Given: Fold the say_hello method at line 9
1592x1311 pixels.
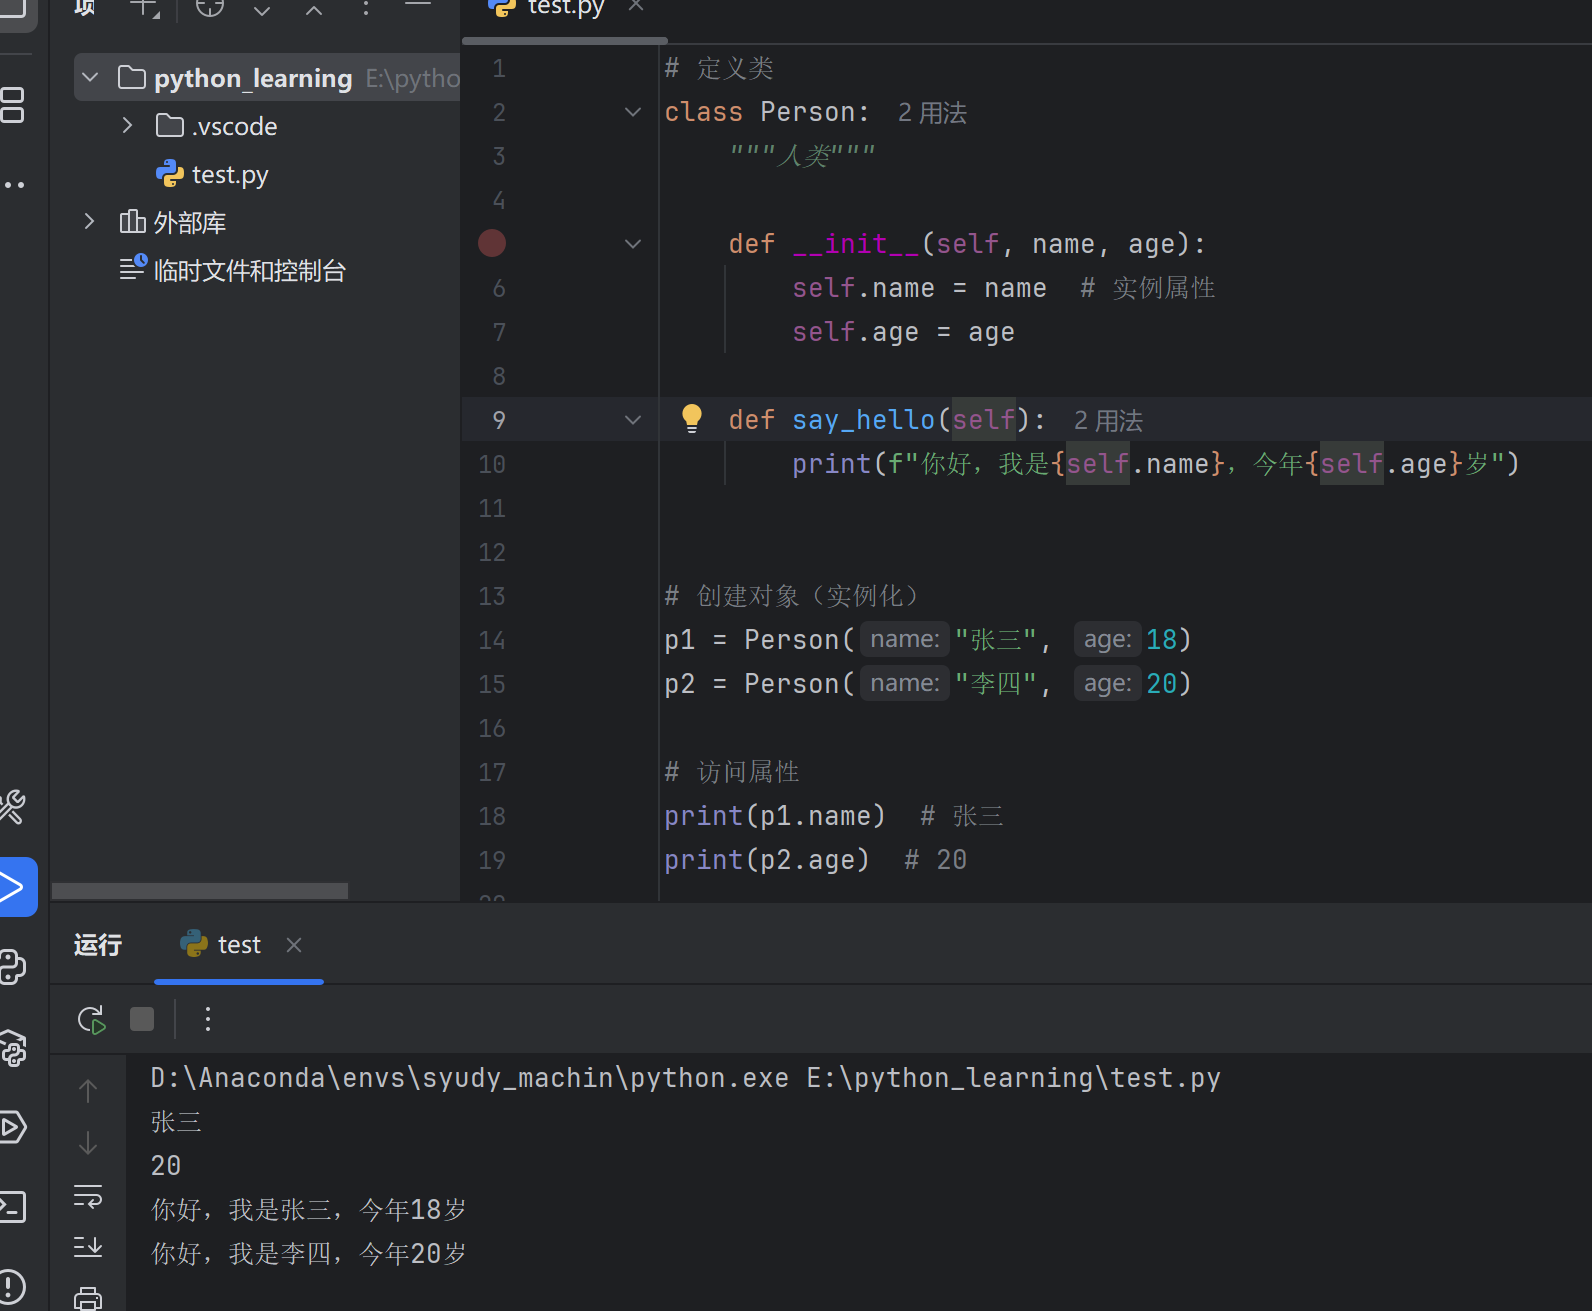Looking at the screenshot, I should click(x=633, y=420).
